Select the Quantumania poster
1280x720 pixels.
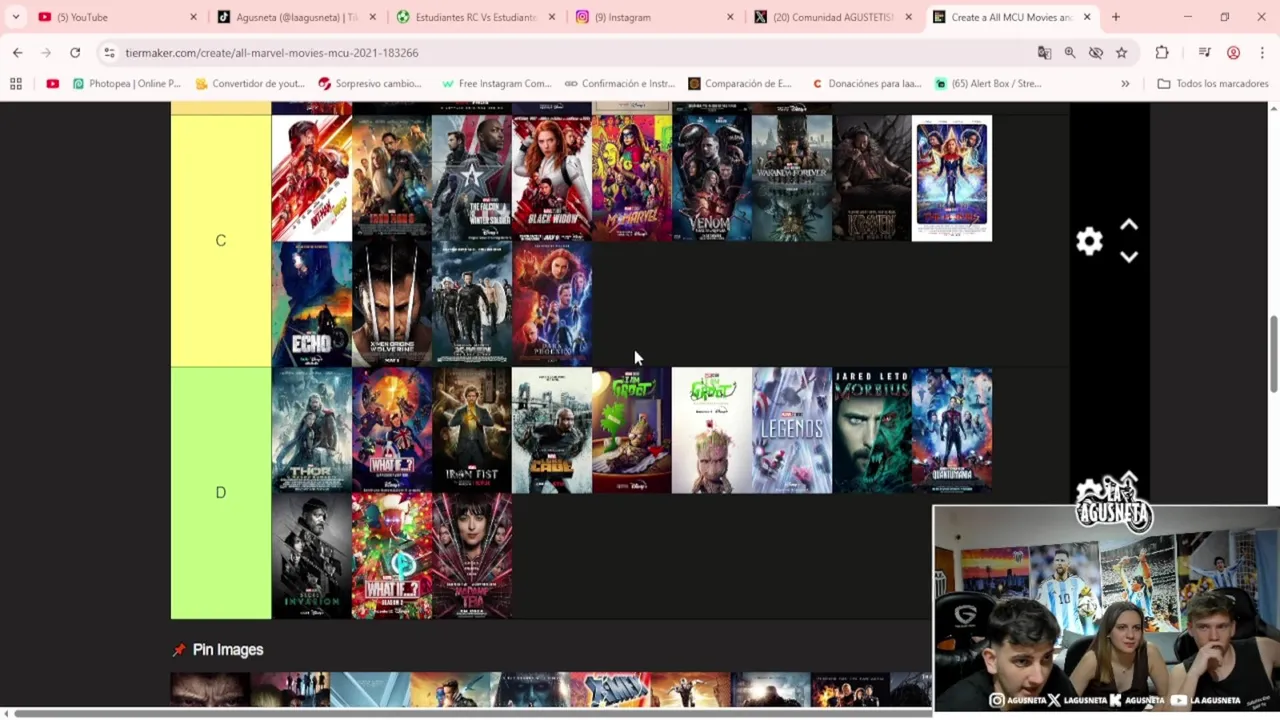click(x=951, y=430)
